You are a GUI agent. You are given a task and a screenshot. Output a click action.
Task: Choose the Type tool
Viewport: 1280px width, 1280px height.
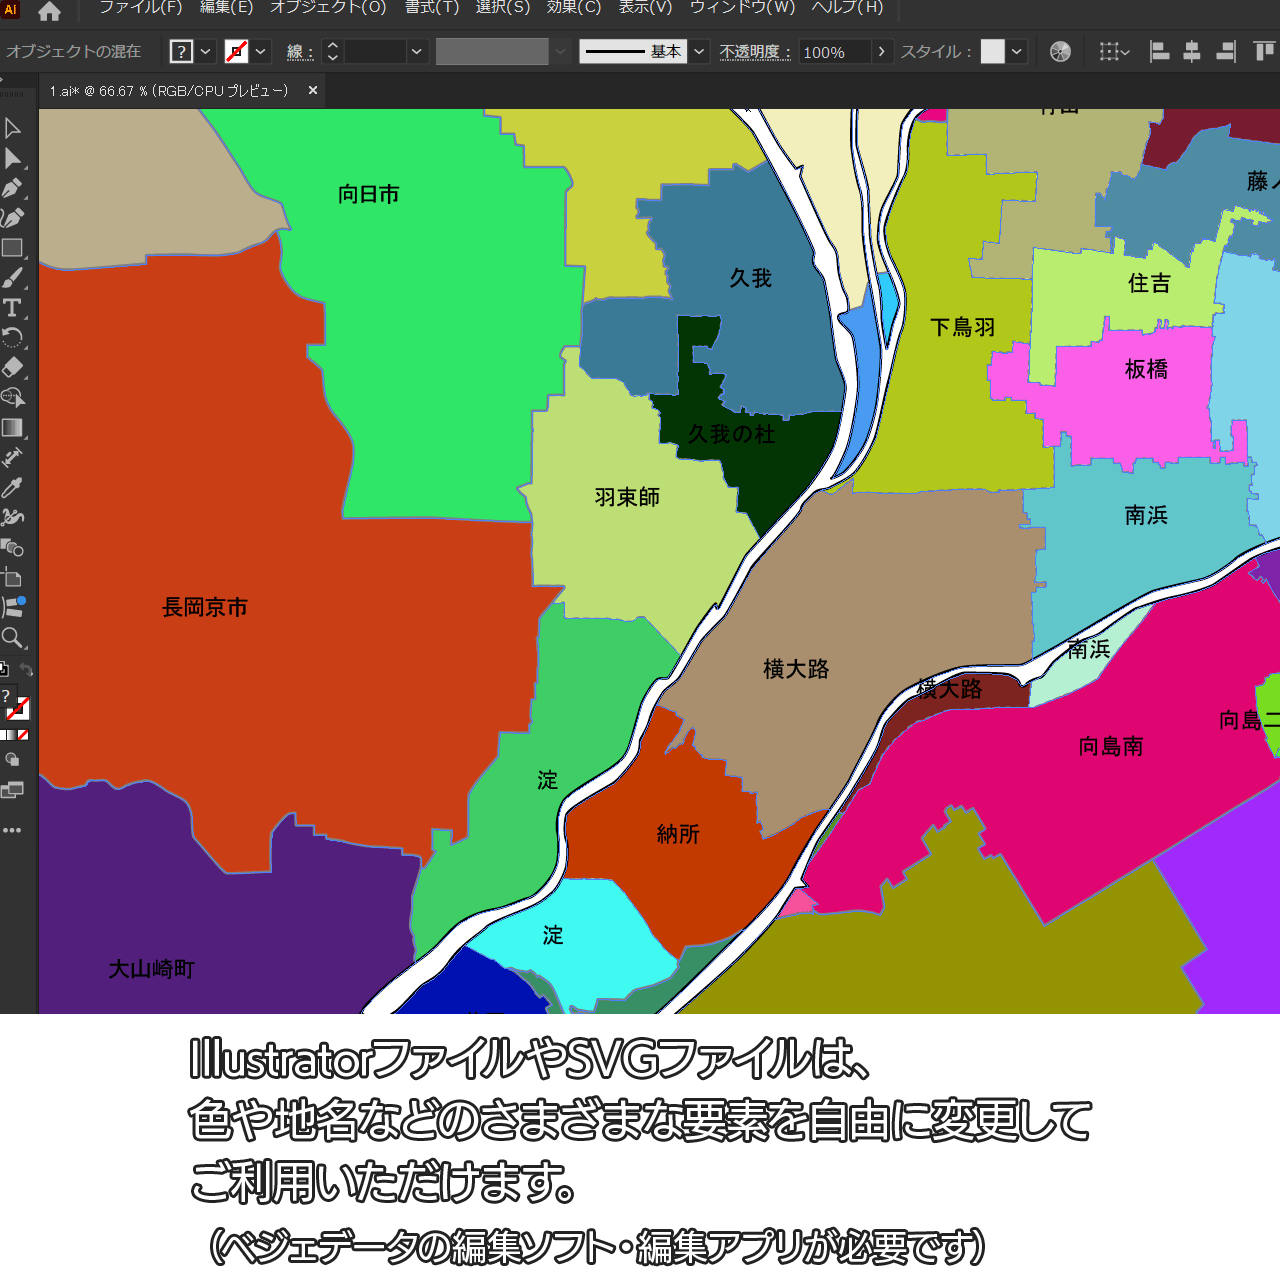[x=12, y=308]
